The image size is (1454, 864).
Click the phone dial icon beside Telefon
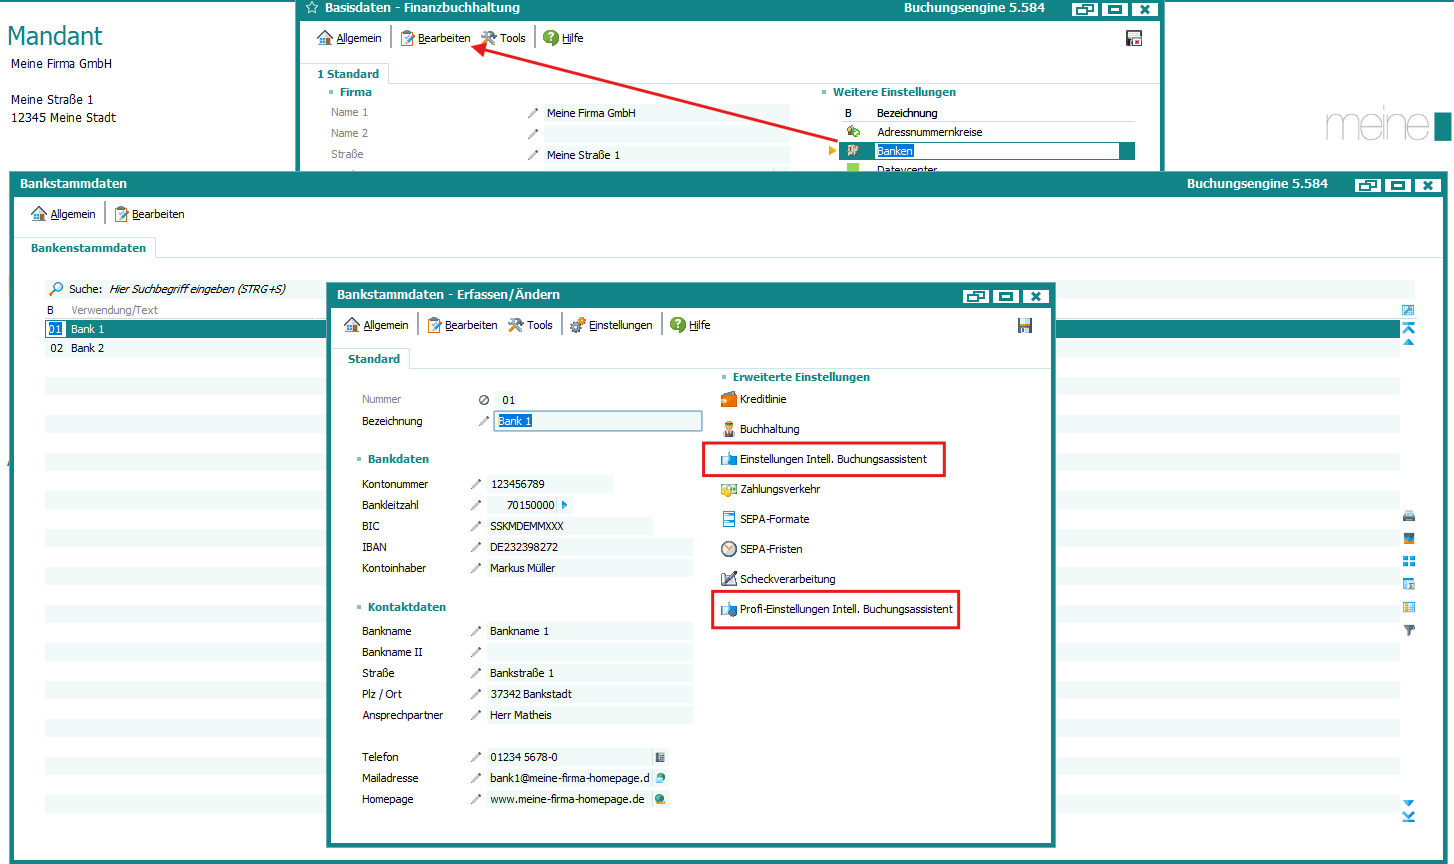[x=660, y=757]
